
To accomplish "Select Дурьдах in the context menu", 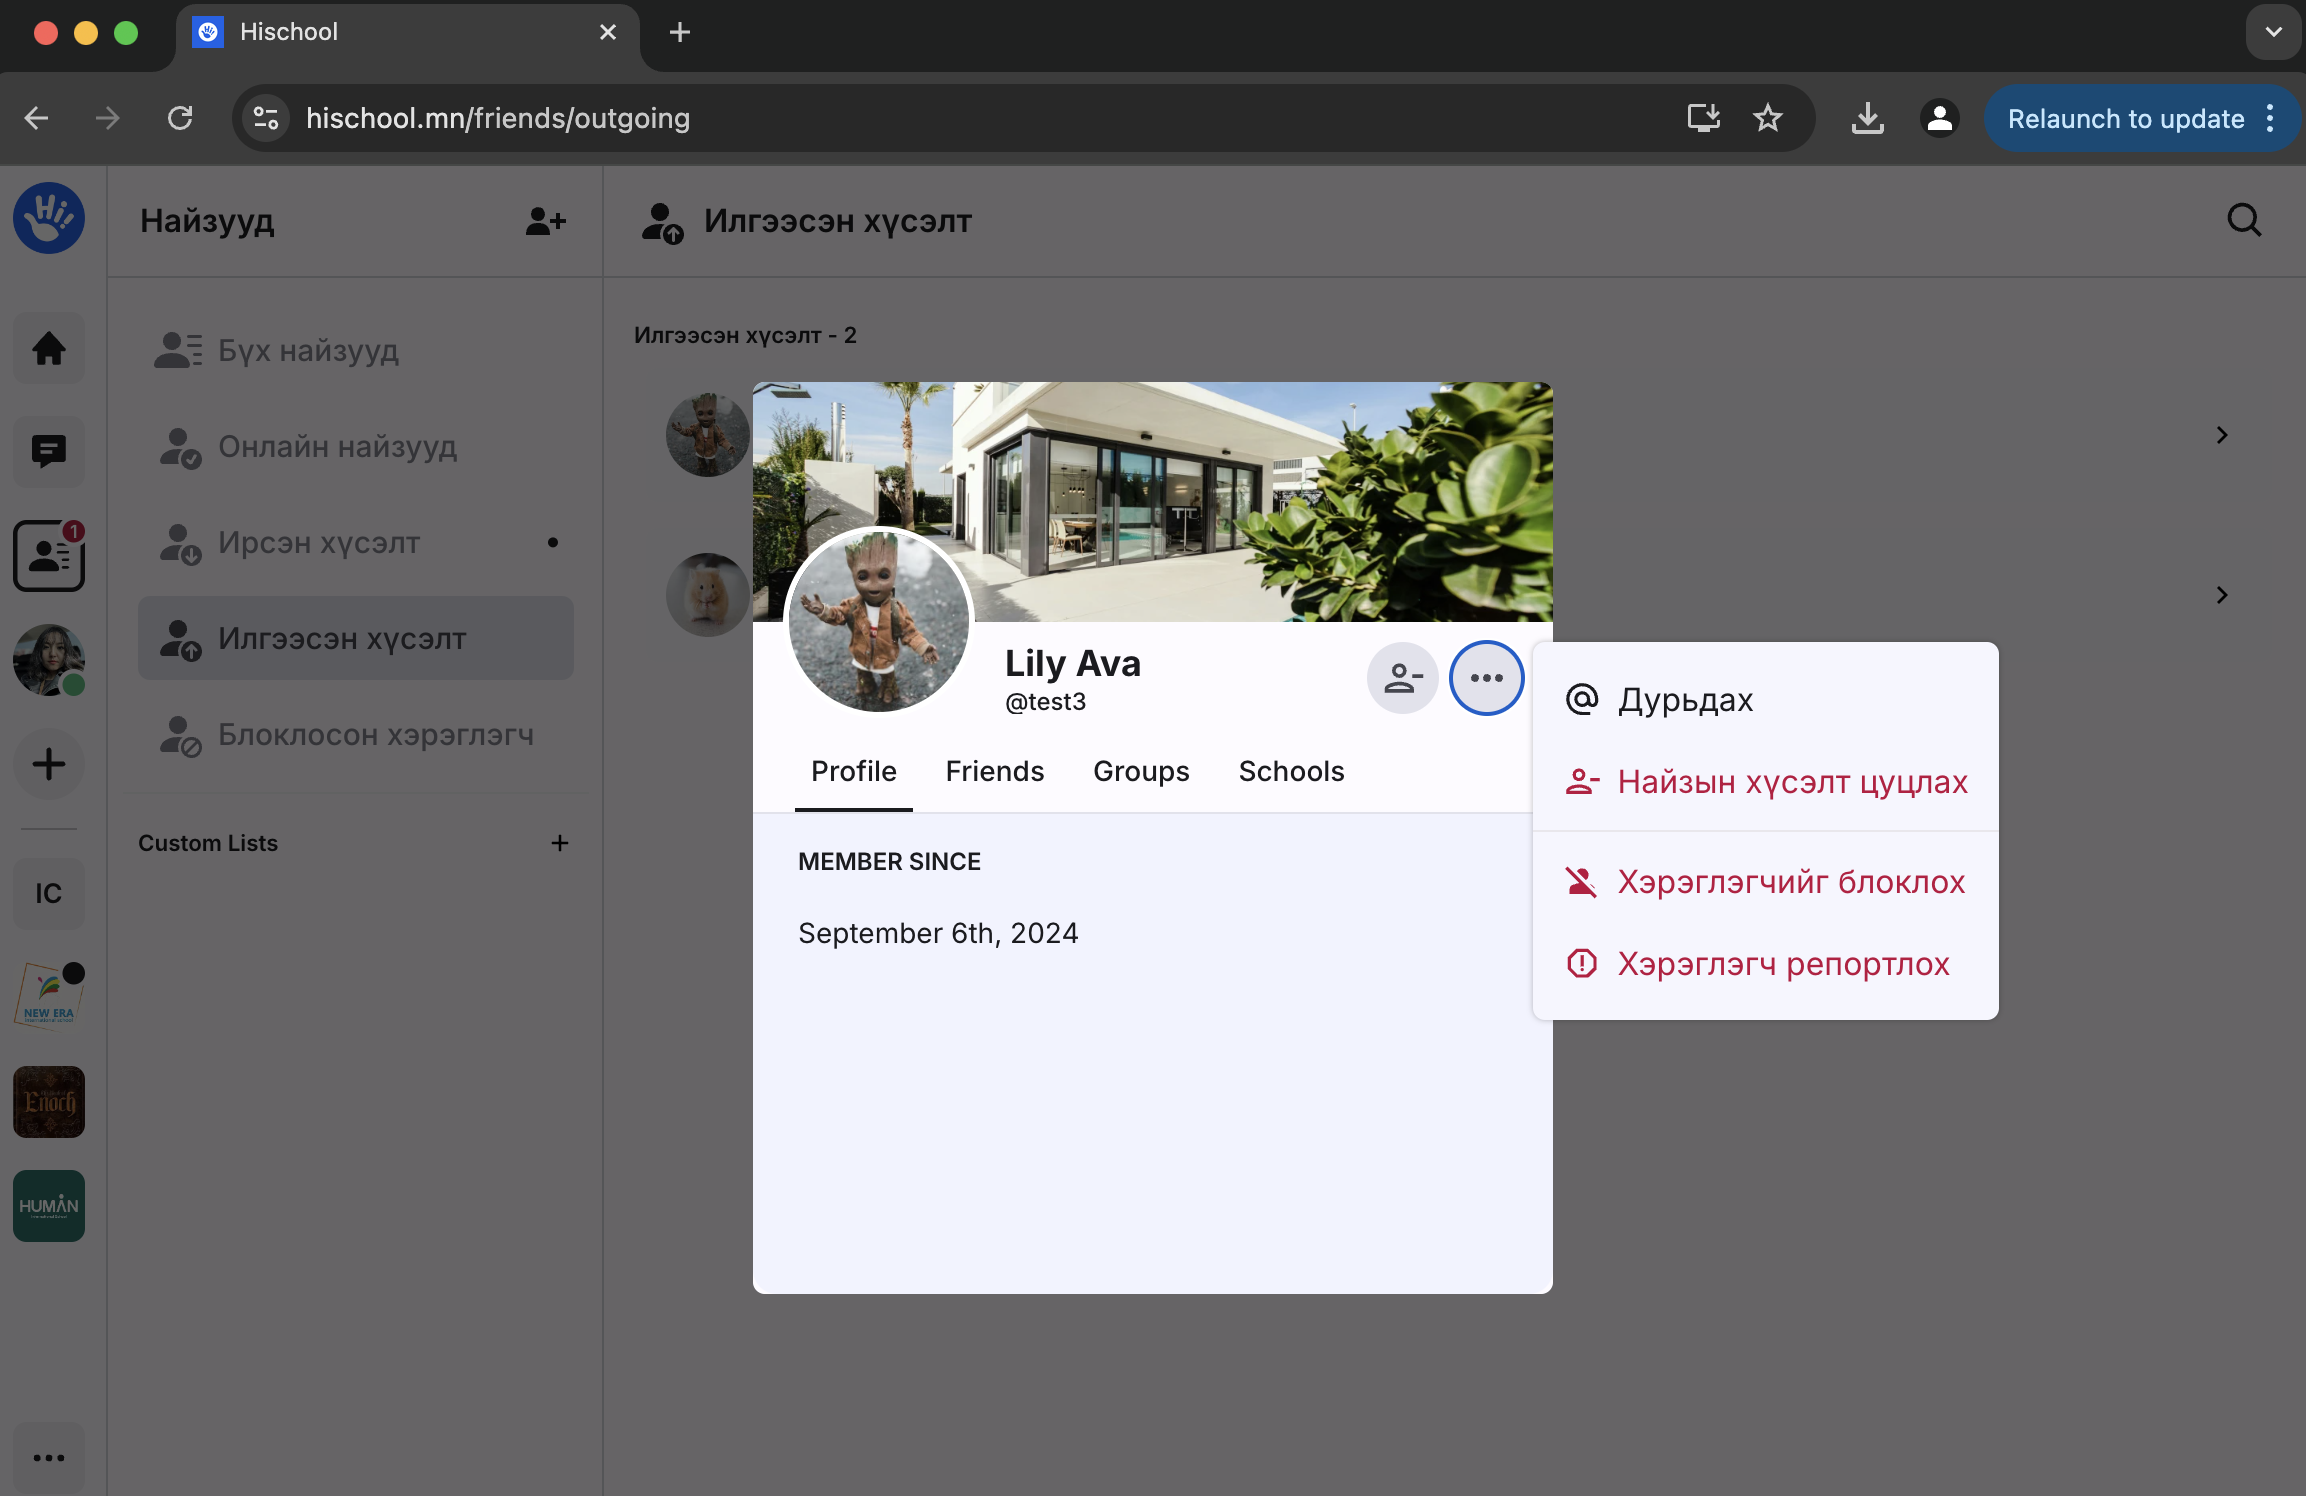I will pos(1685,700).
